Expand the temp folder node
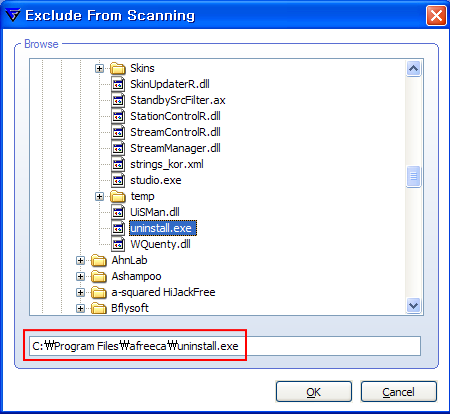450x414 pixels. pos(99,196)
